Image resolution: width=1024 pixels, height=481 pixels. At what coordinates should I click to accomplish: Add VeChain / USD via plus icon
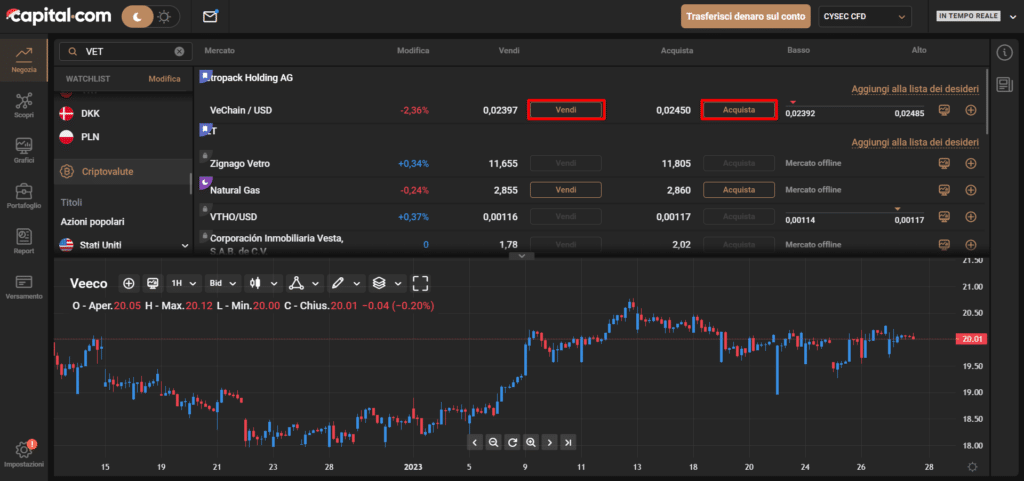point(970,110)
